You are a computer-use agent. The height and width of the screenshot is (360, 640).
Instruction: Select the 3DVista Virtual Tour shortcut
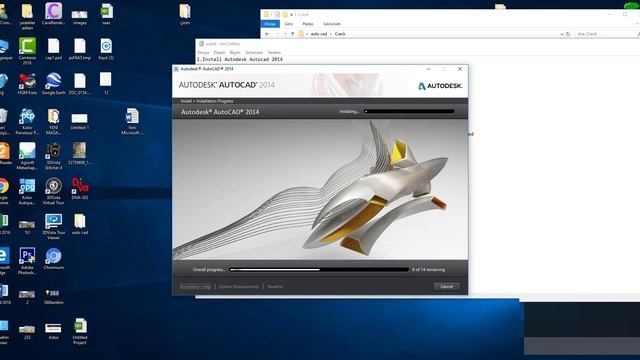53,191
